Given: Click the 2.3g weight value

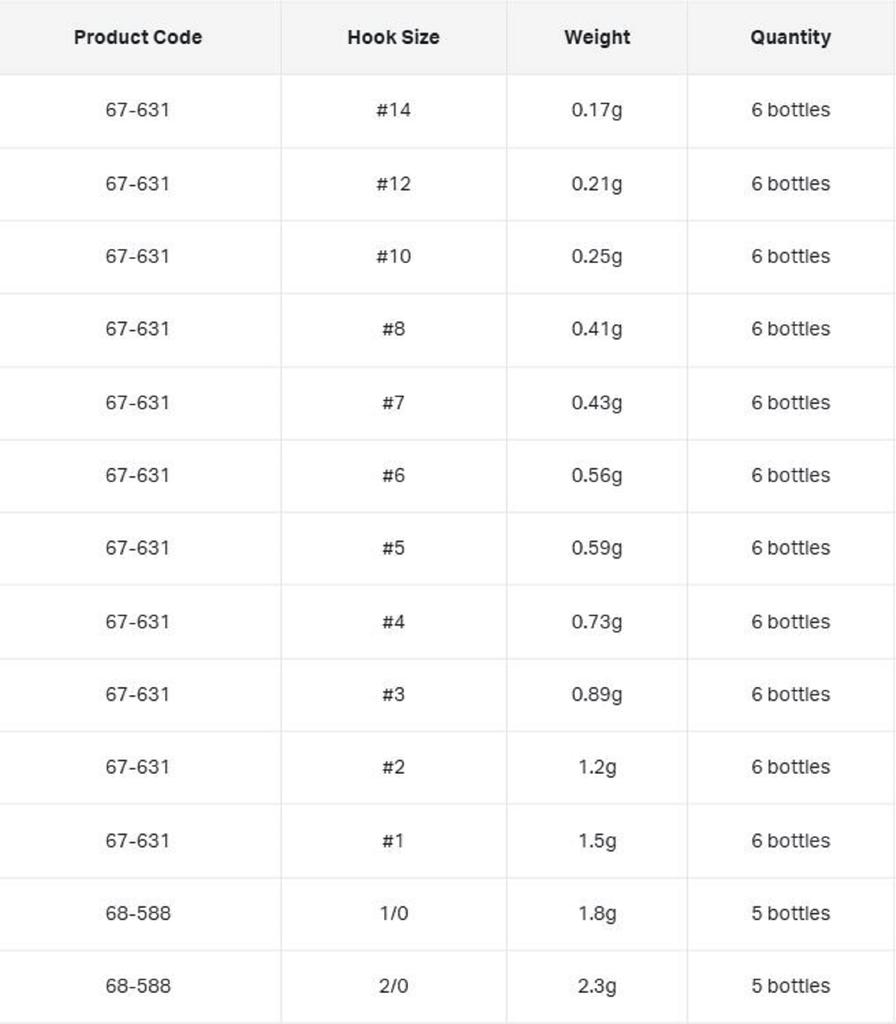Looking at the screenshot, I should coord(597,986).
